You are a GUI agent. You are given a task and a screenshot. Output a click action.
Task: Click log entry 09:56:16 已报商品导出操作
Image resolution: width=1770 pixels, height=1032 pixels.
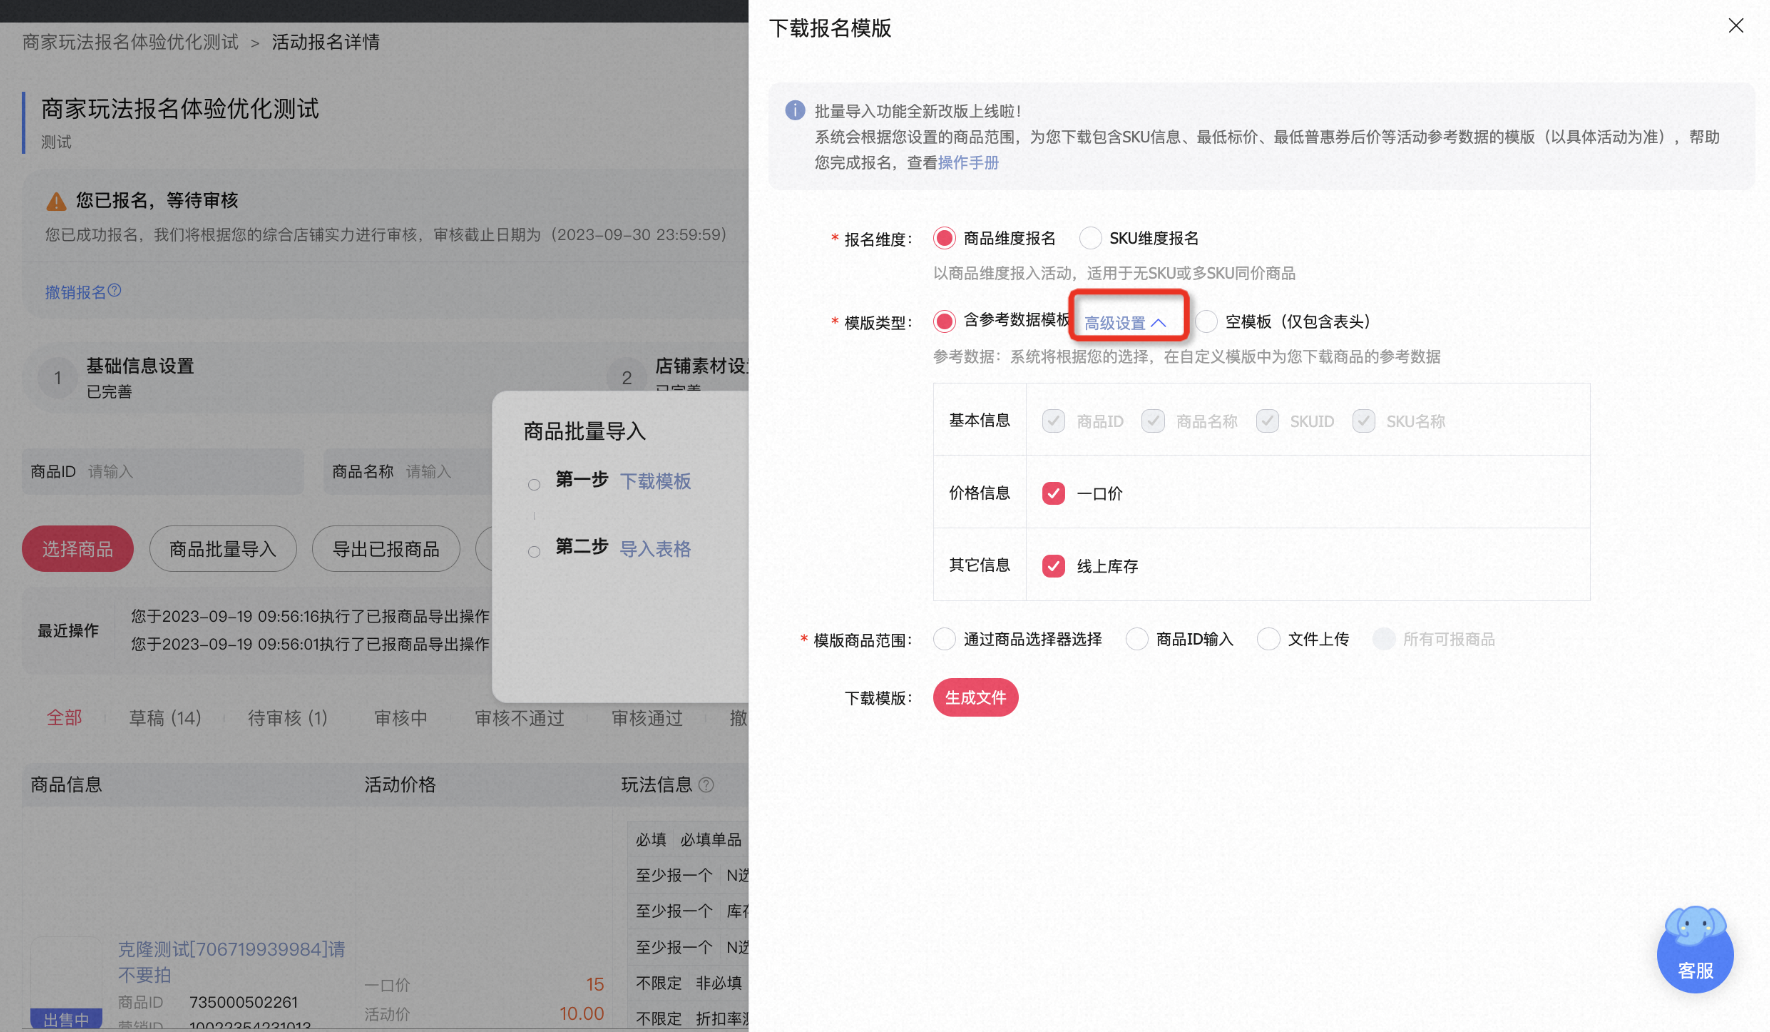coord(310,616)
